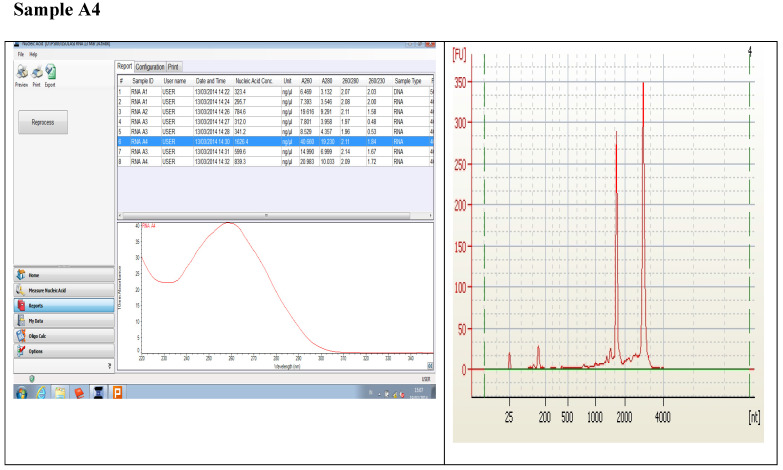Open the Home navigation pane item
The image size is (783, 470).
click(x=64, y=275)
